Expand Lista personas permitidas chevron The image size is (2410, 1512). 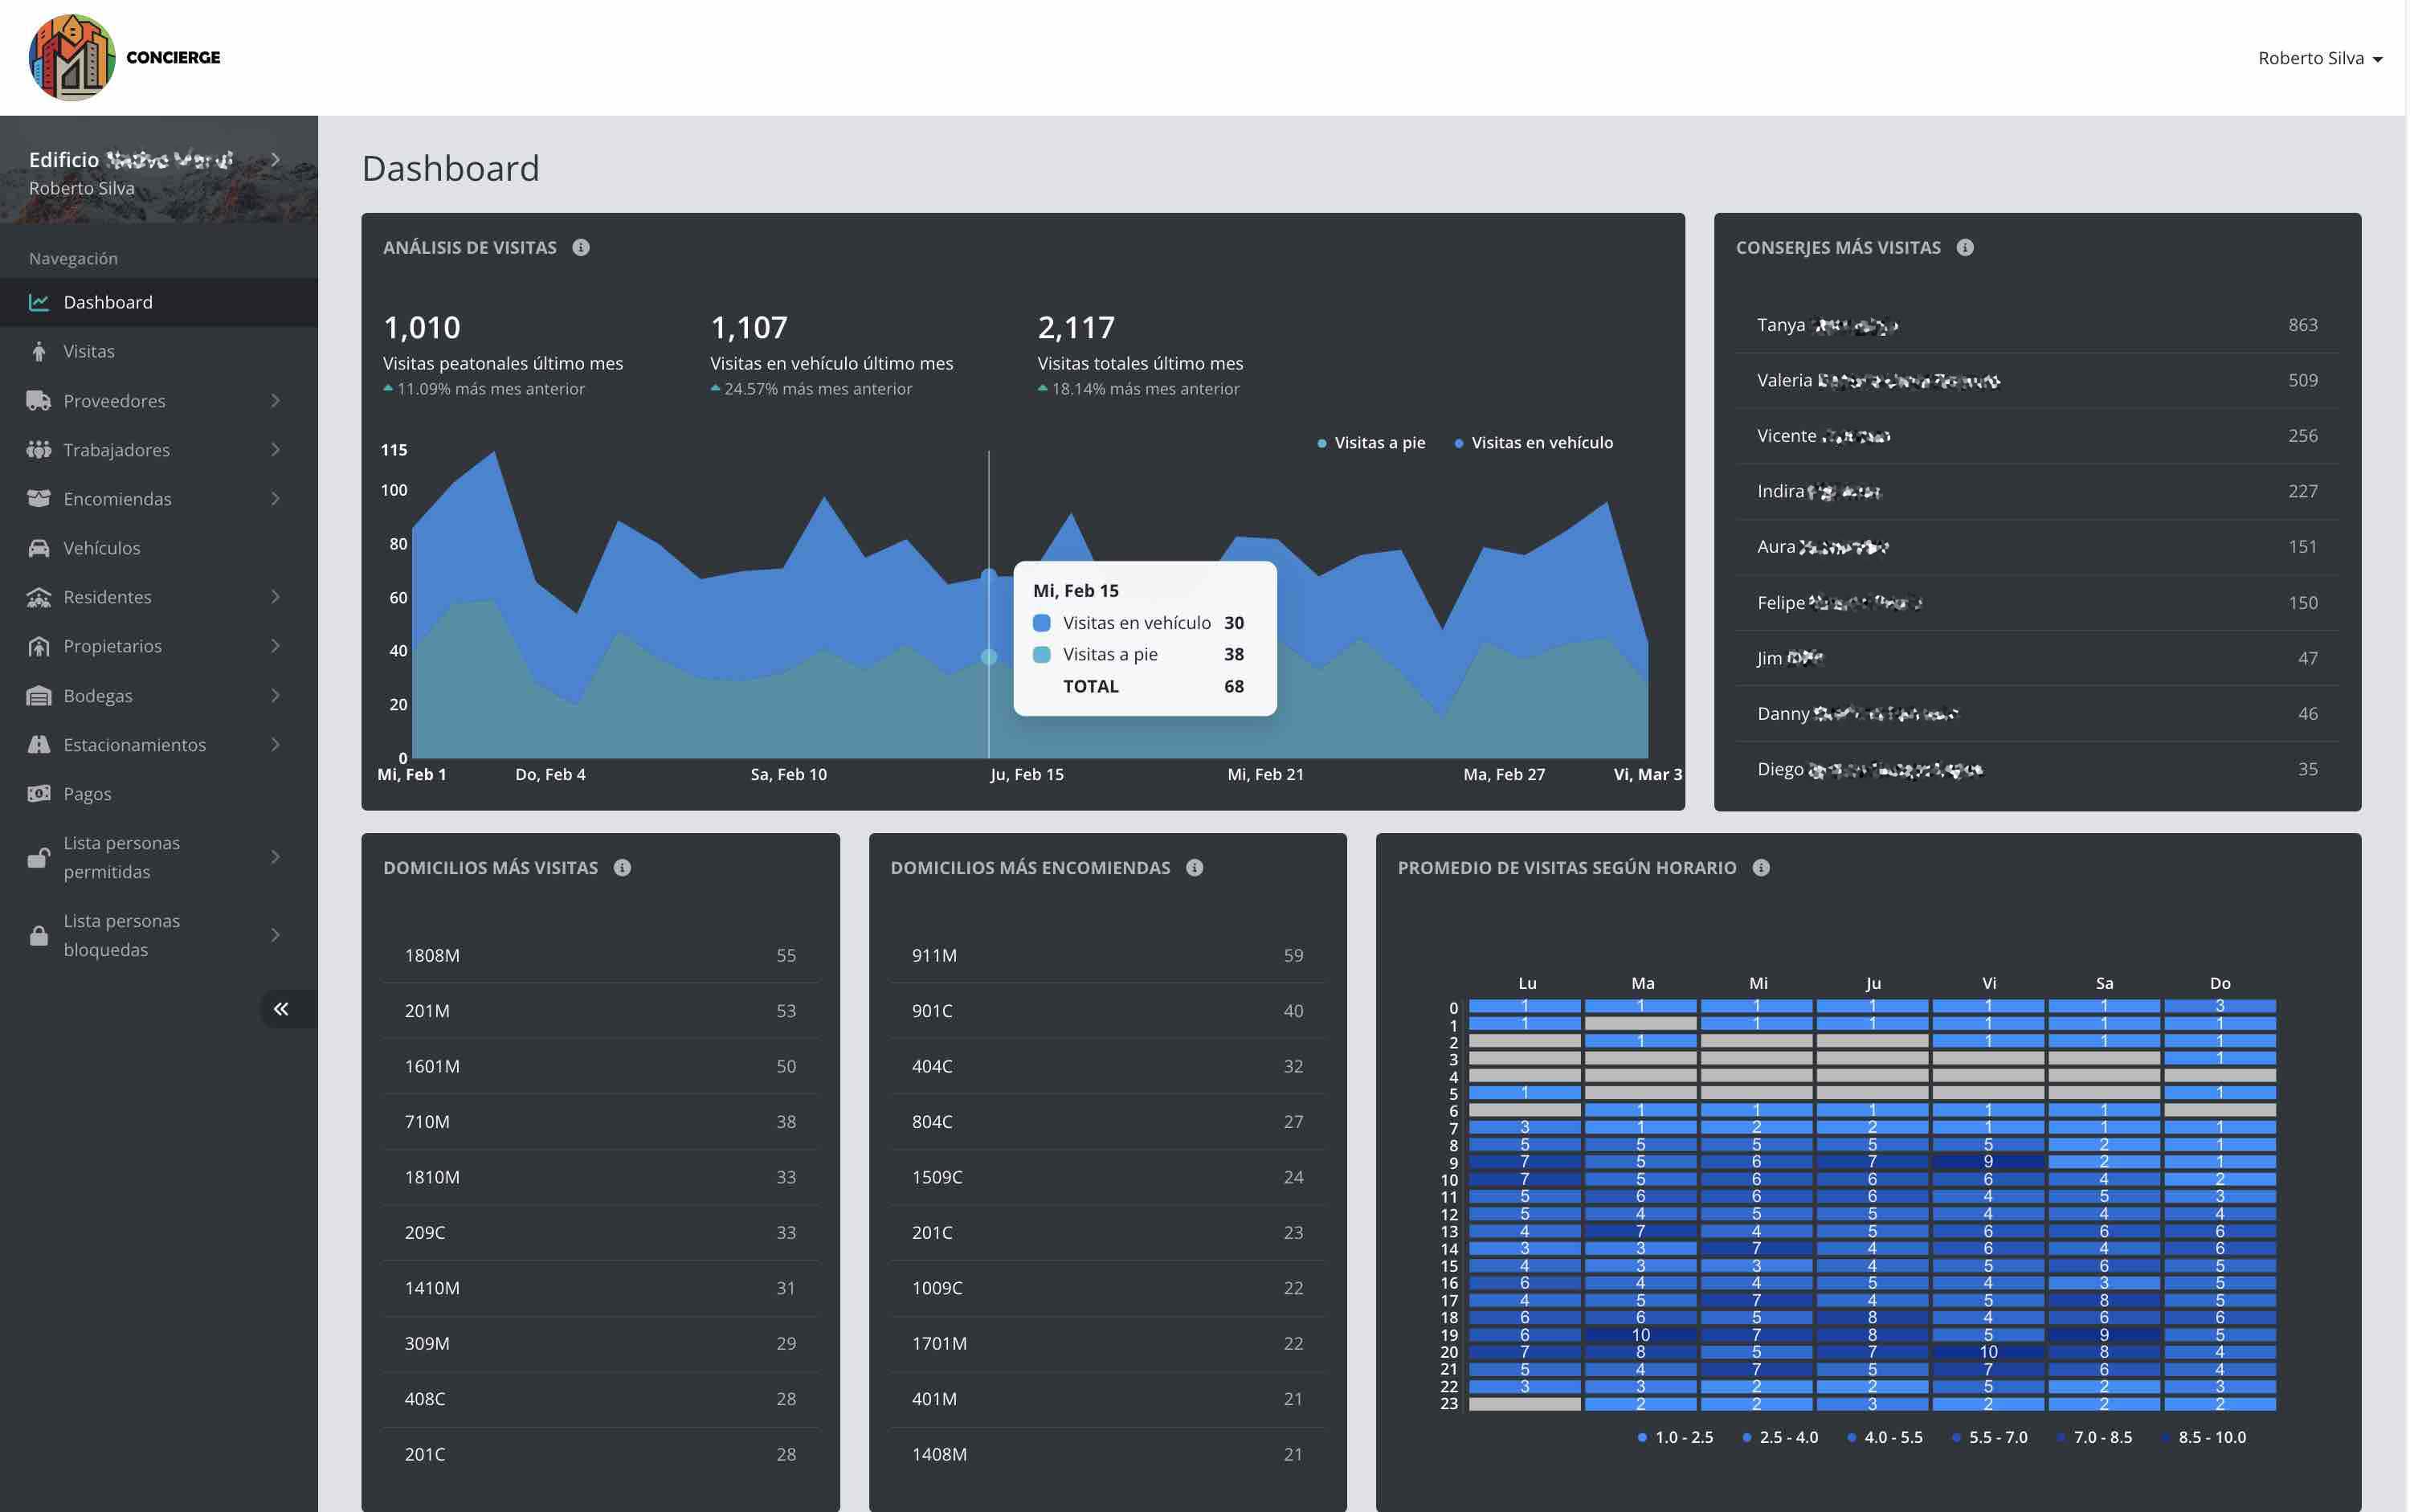[276, 857]
